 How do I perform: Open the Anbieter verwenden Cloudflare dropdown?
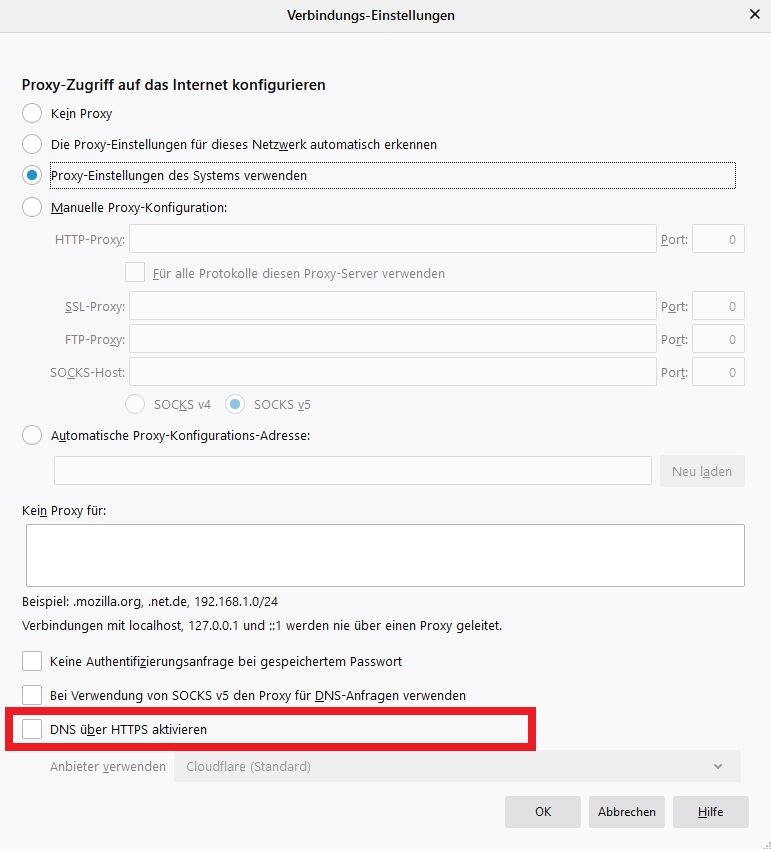456,766
